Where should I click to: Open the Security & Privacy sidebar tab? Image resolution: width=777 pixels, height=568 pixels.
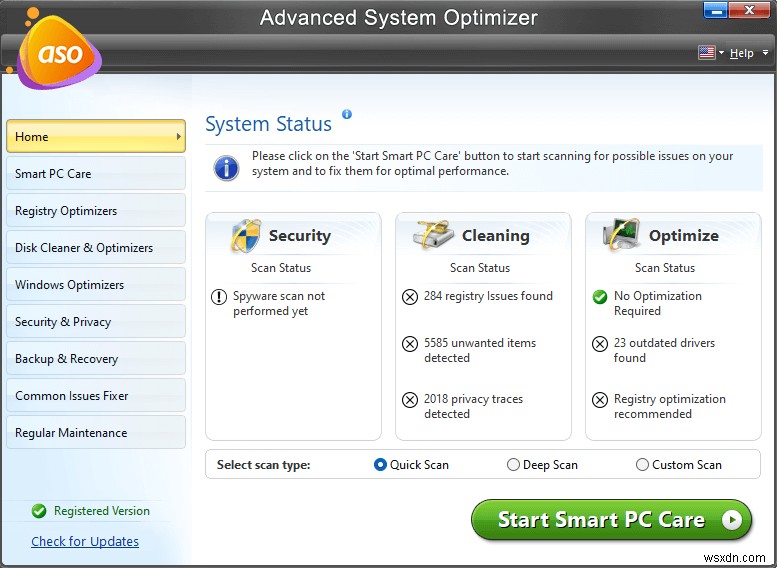96,322
